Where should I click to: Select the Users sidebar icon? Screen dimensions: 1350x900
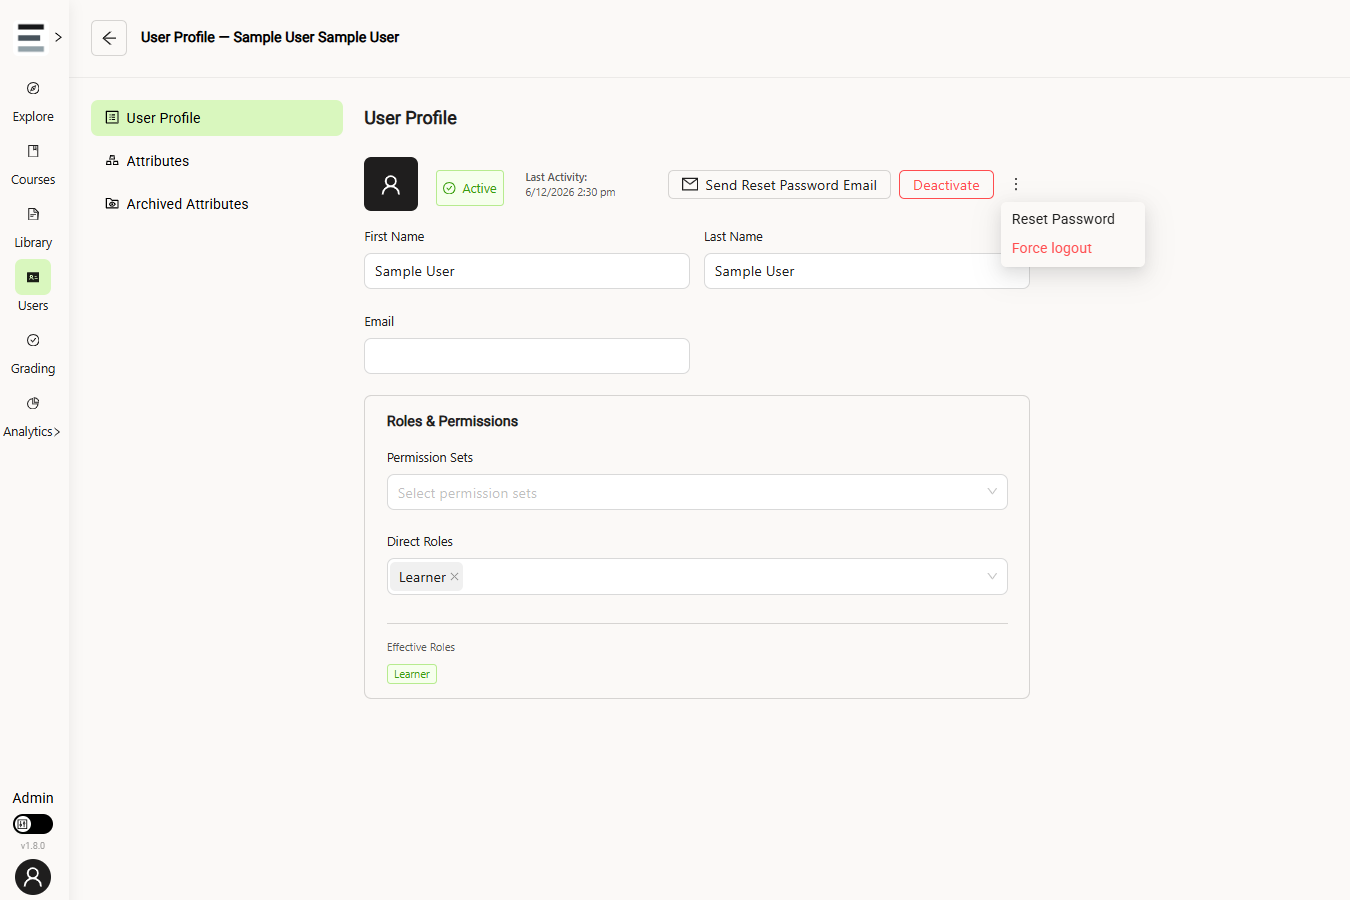tap(33, 277)
